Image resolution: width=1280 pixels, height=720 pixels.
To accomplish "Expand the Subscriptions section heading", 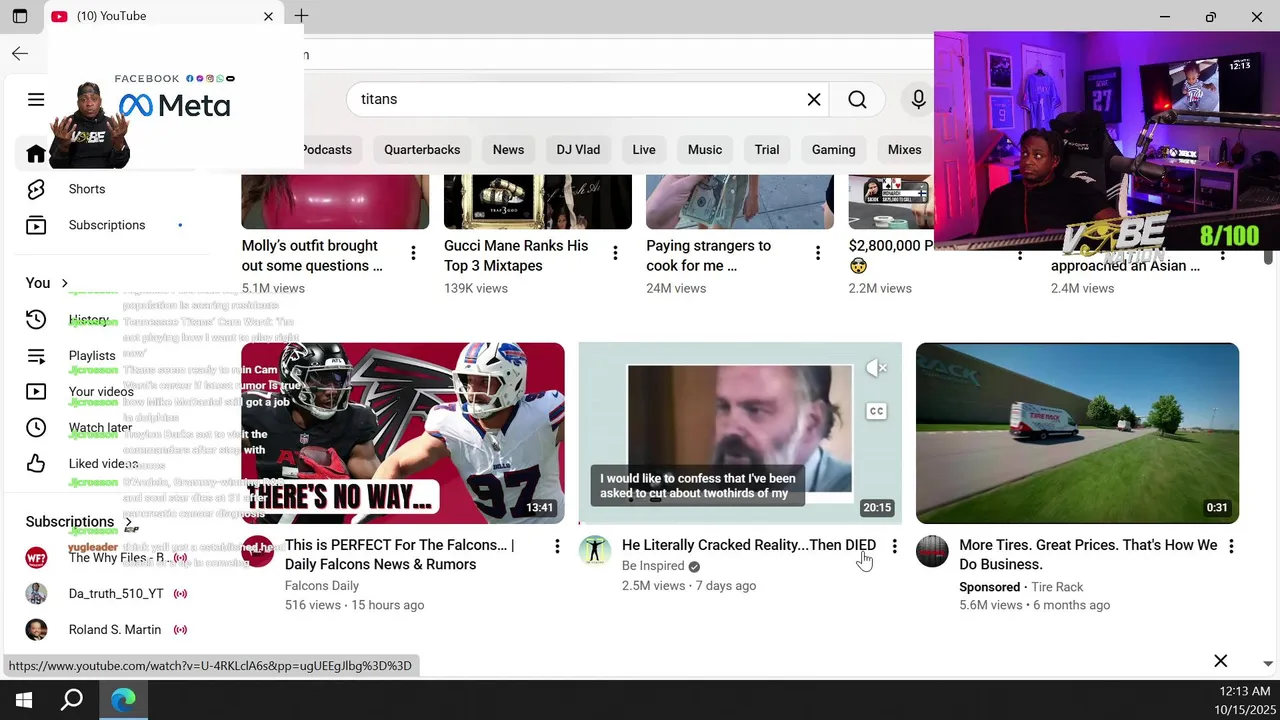I will (x=79, y=521).
